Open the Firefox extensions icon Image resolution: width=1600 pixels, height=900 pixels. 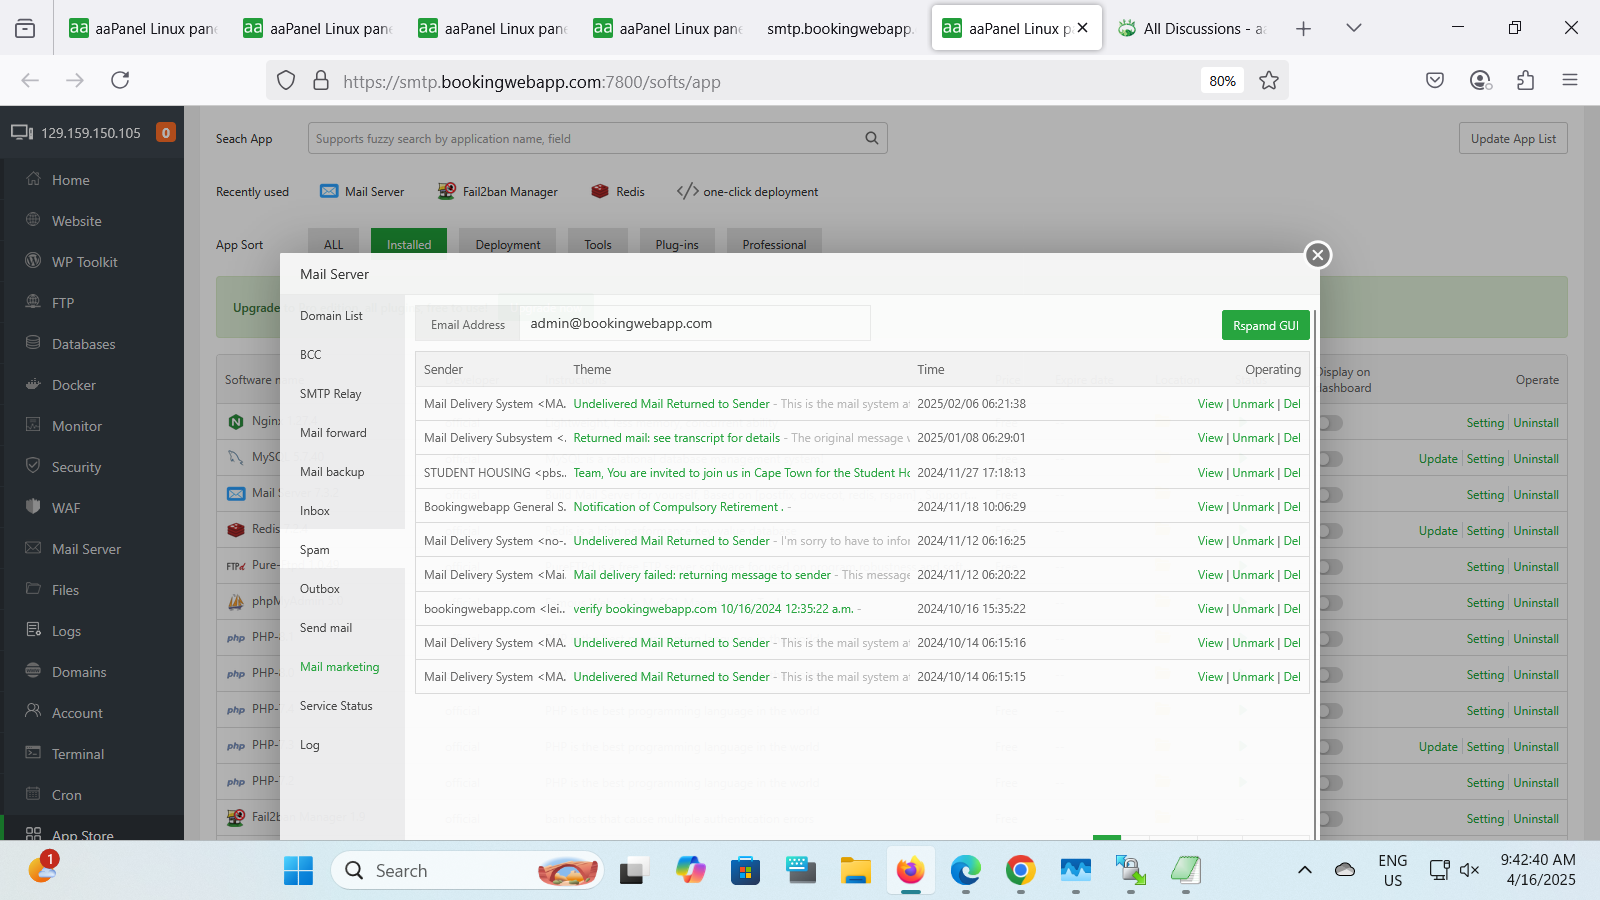(1525, 80)
